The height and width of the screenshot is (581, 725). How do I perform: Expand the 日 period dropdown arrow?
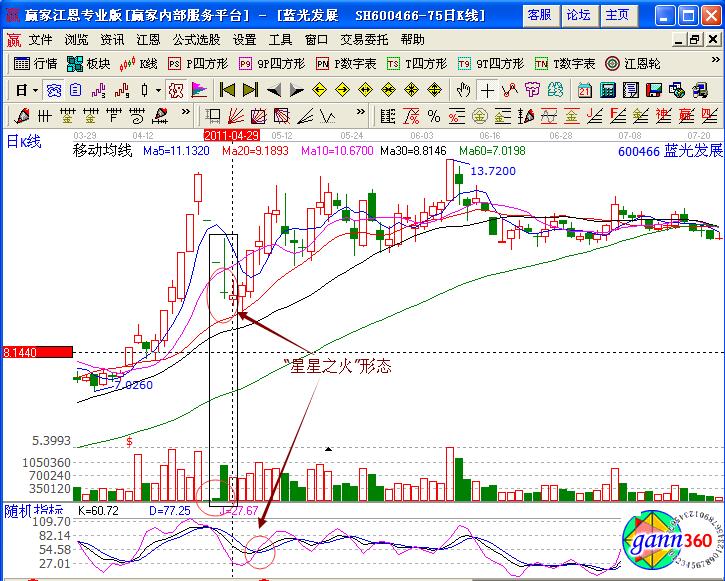click(x=35, y=89)
